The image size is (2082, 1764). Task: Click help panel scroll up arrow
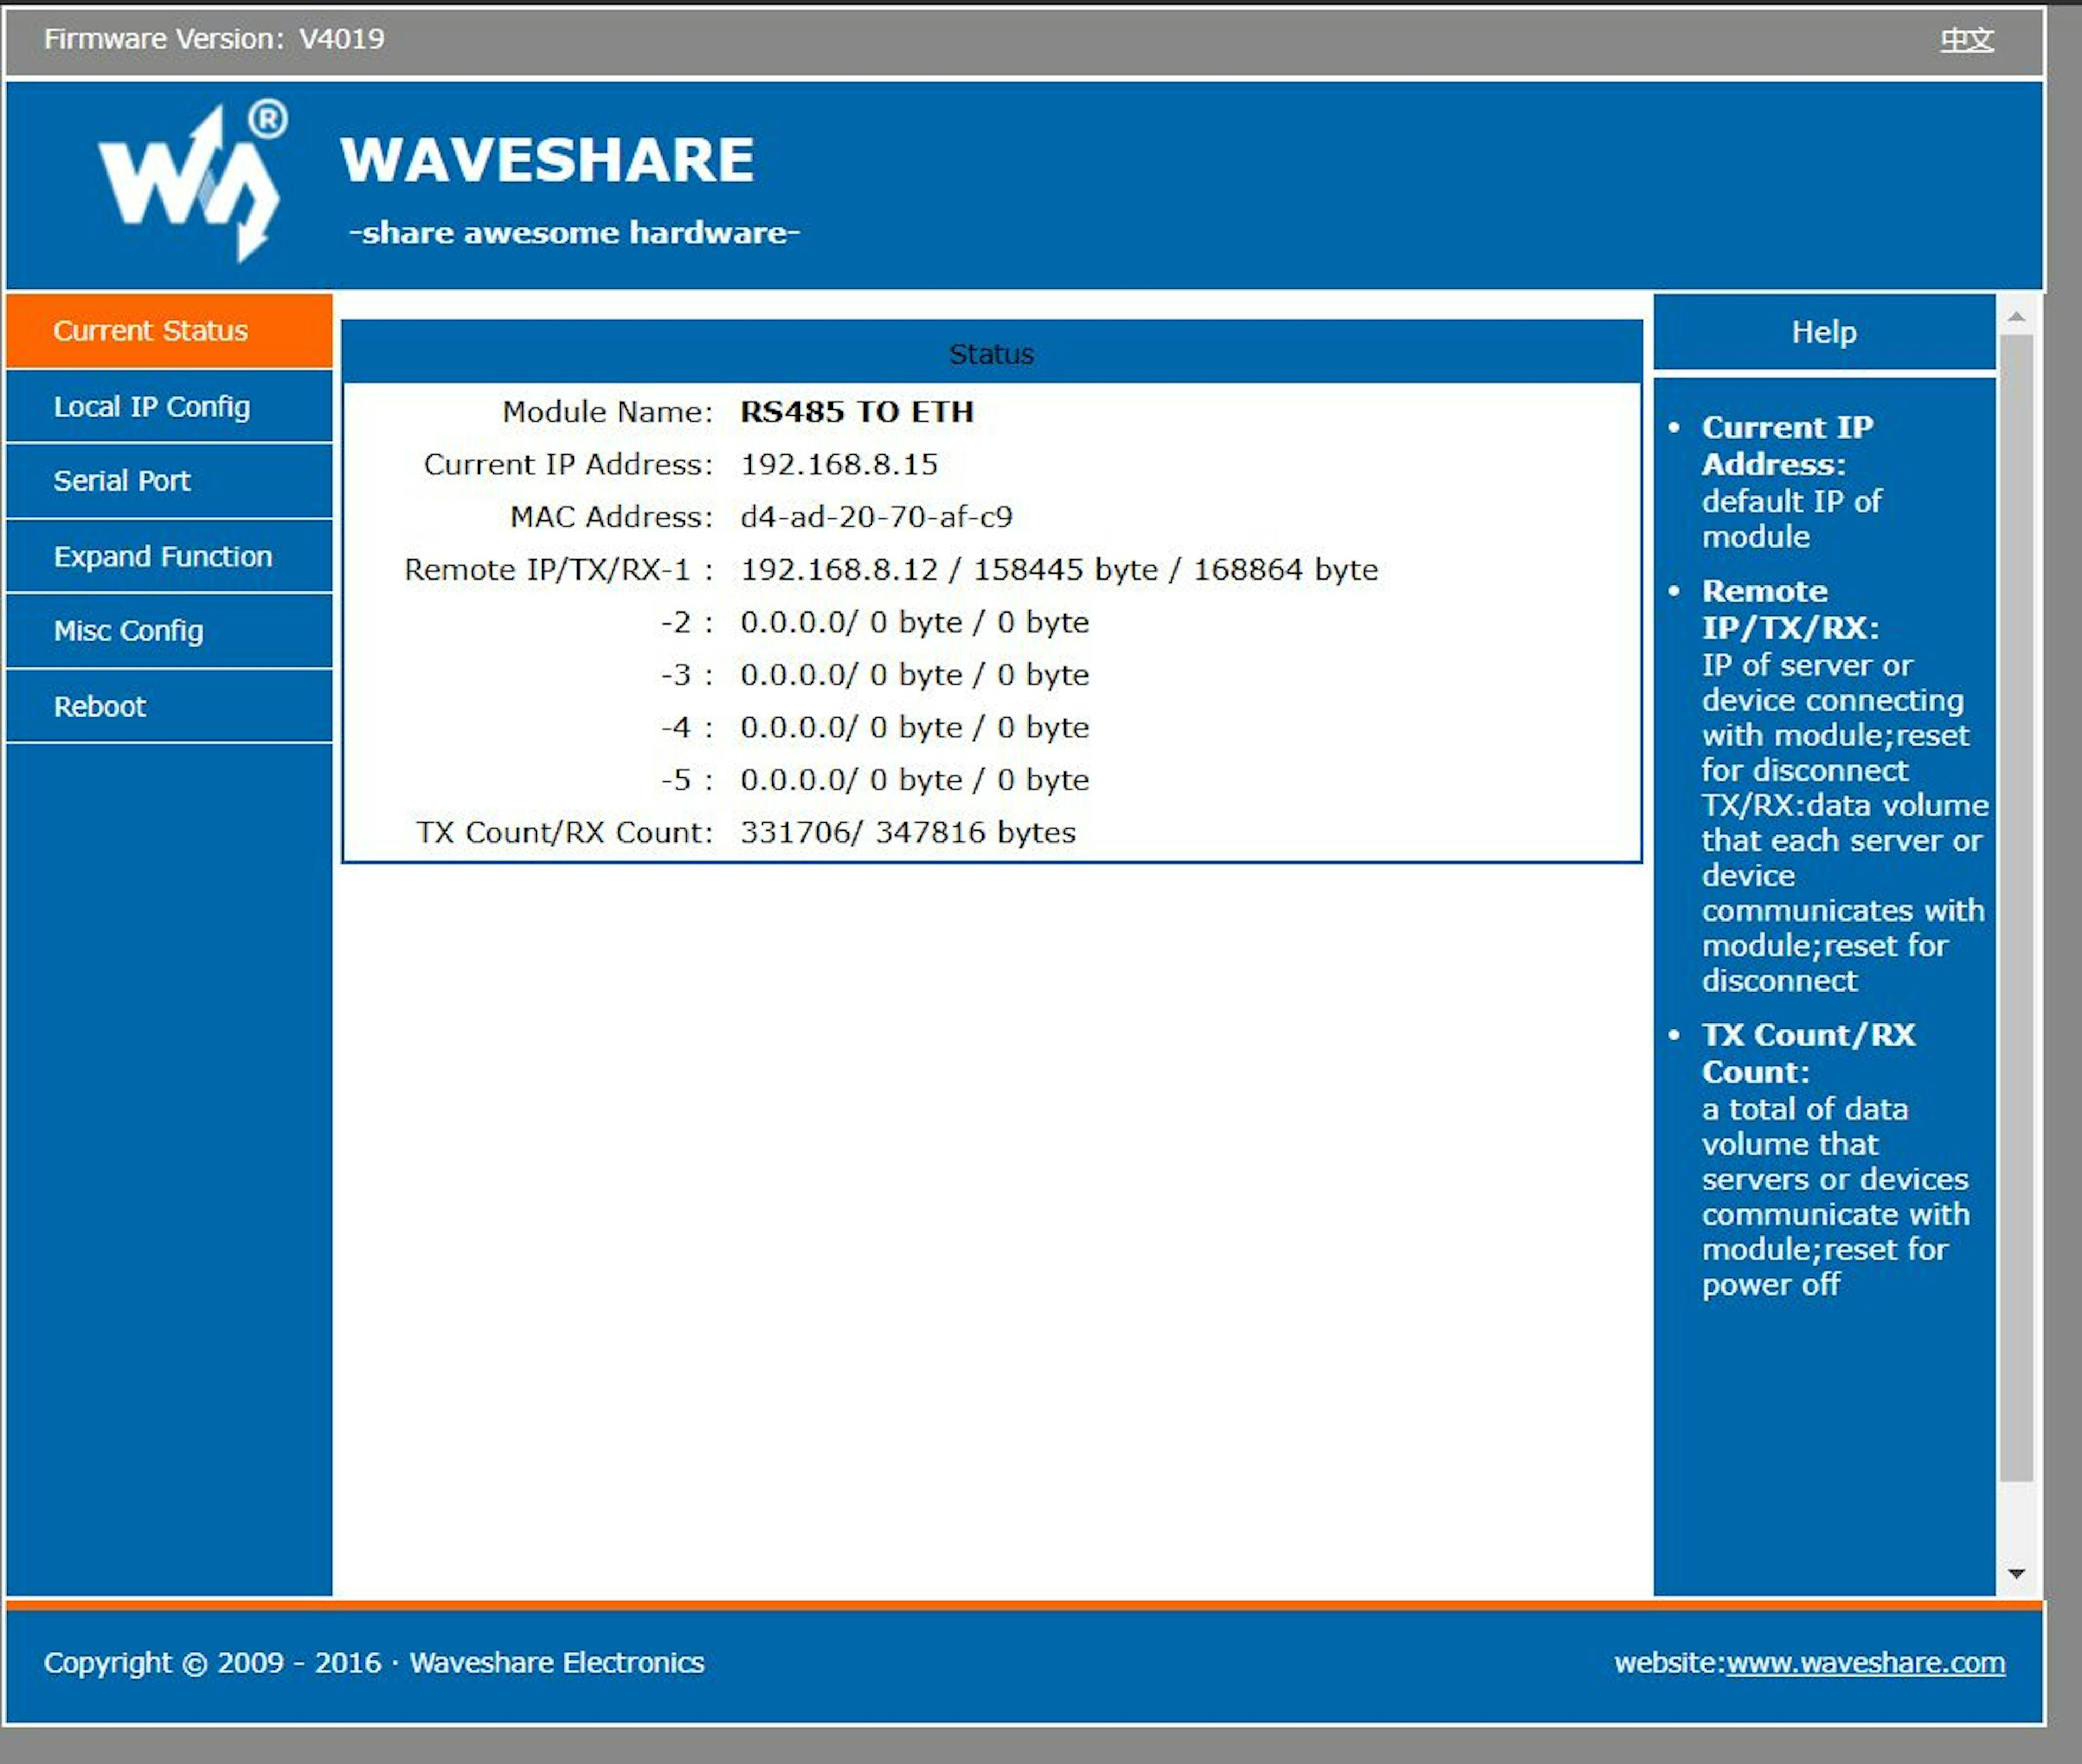[x=2016, y=317]
